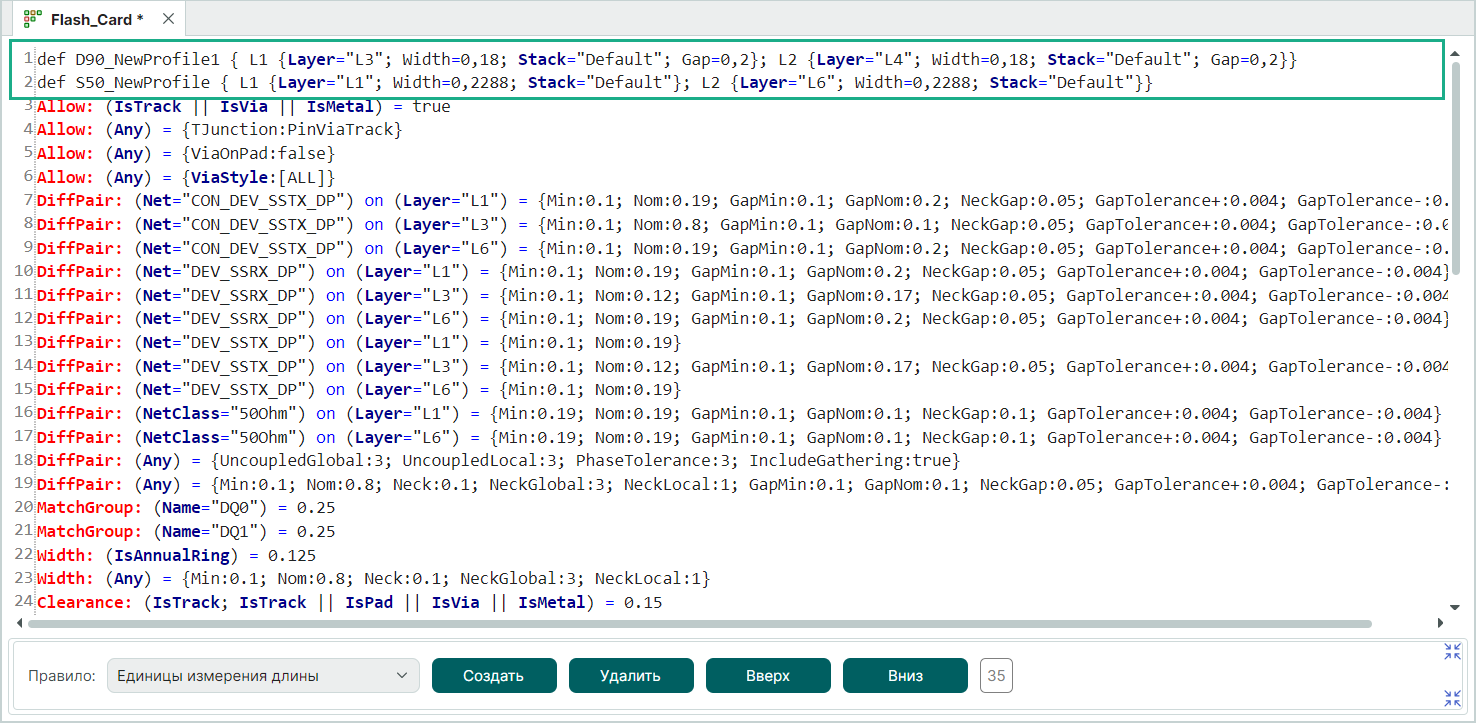Switch to the Flash_Card tab
This screenshot has height=723, width=1476.
click(x=97, y=19)
